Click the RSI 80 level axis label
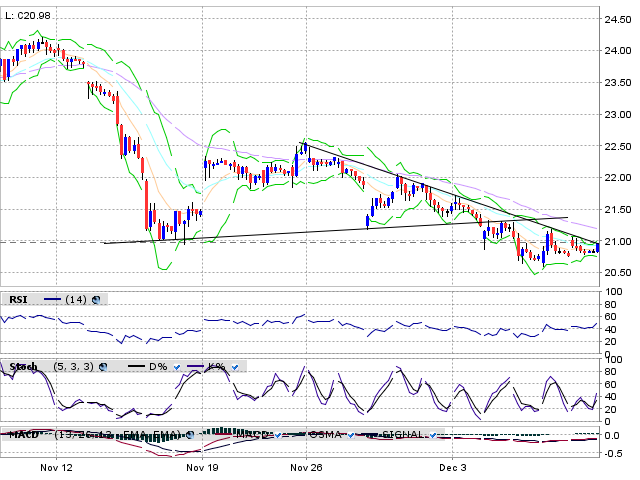The width and height of the screenshot is (640, 480). coord(610,303)
